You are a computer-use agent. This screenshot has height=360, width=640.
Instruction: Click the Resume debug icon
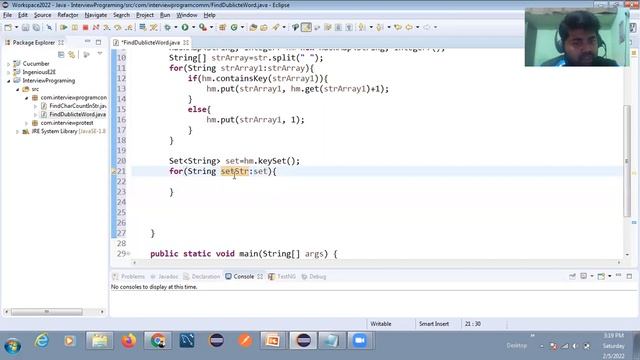64,27
